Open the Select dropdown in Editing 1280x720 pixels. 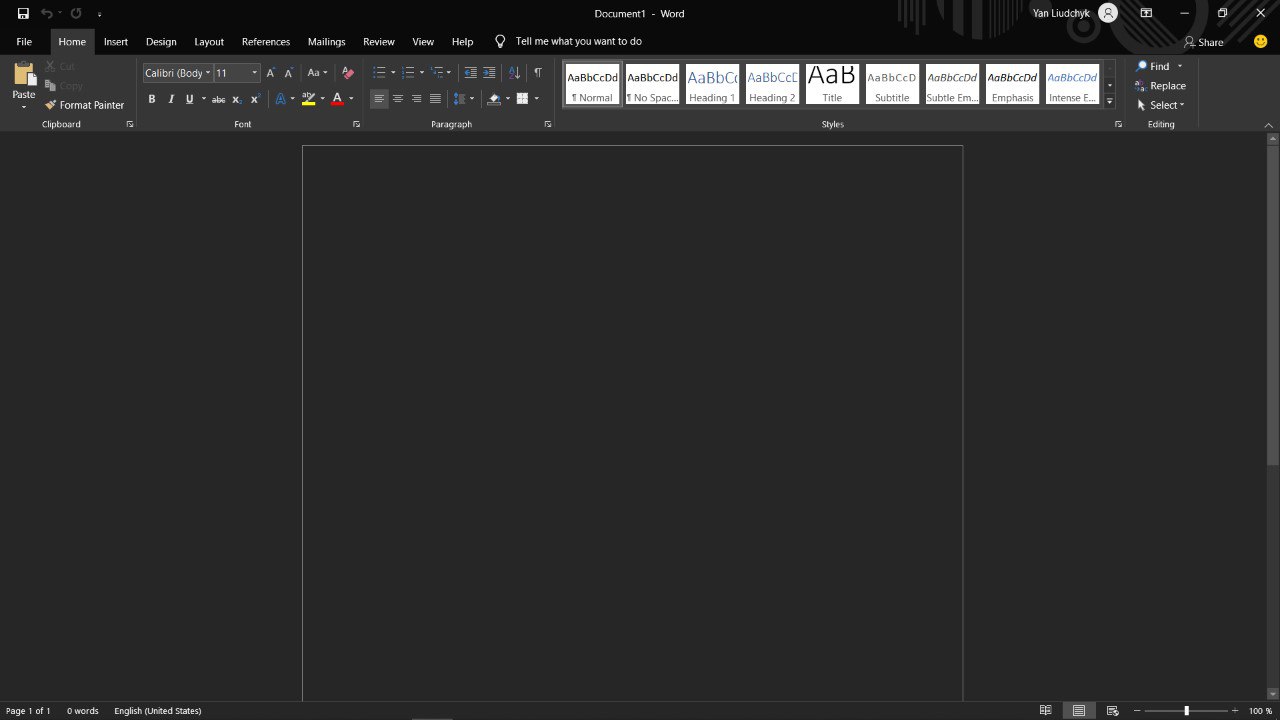(1161, 105)
